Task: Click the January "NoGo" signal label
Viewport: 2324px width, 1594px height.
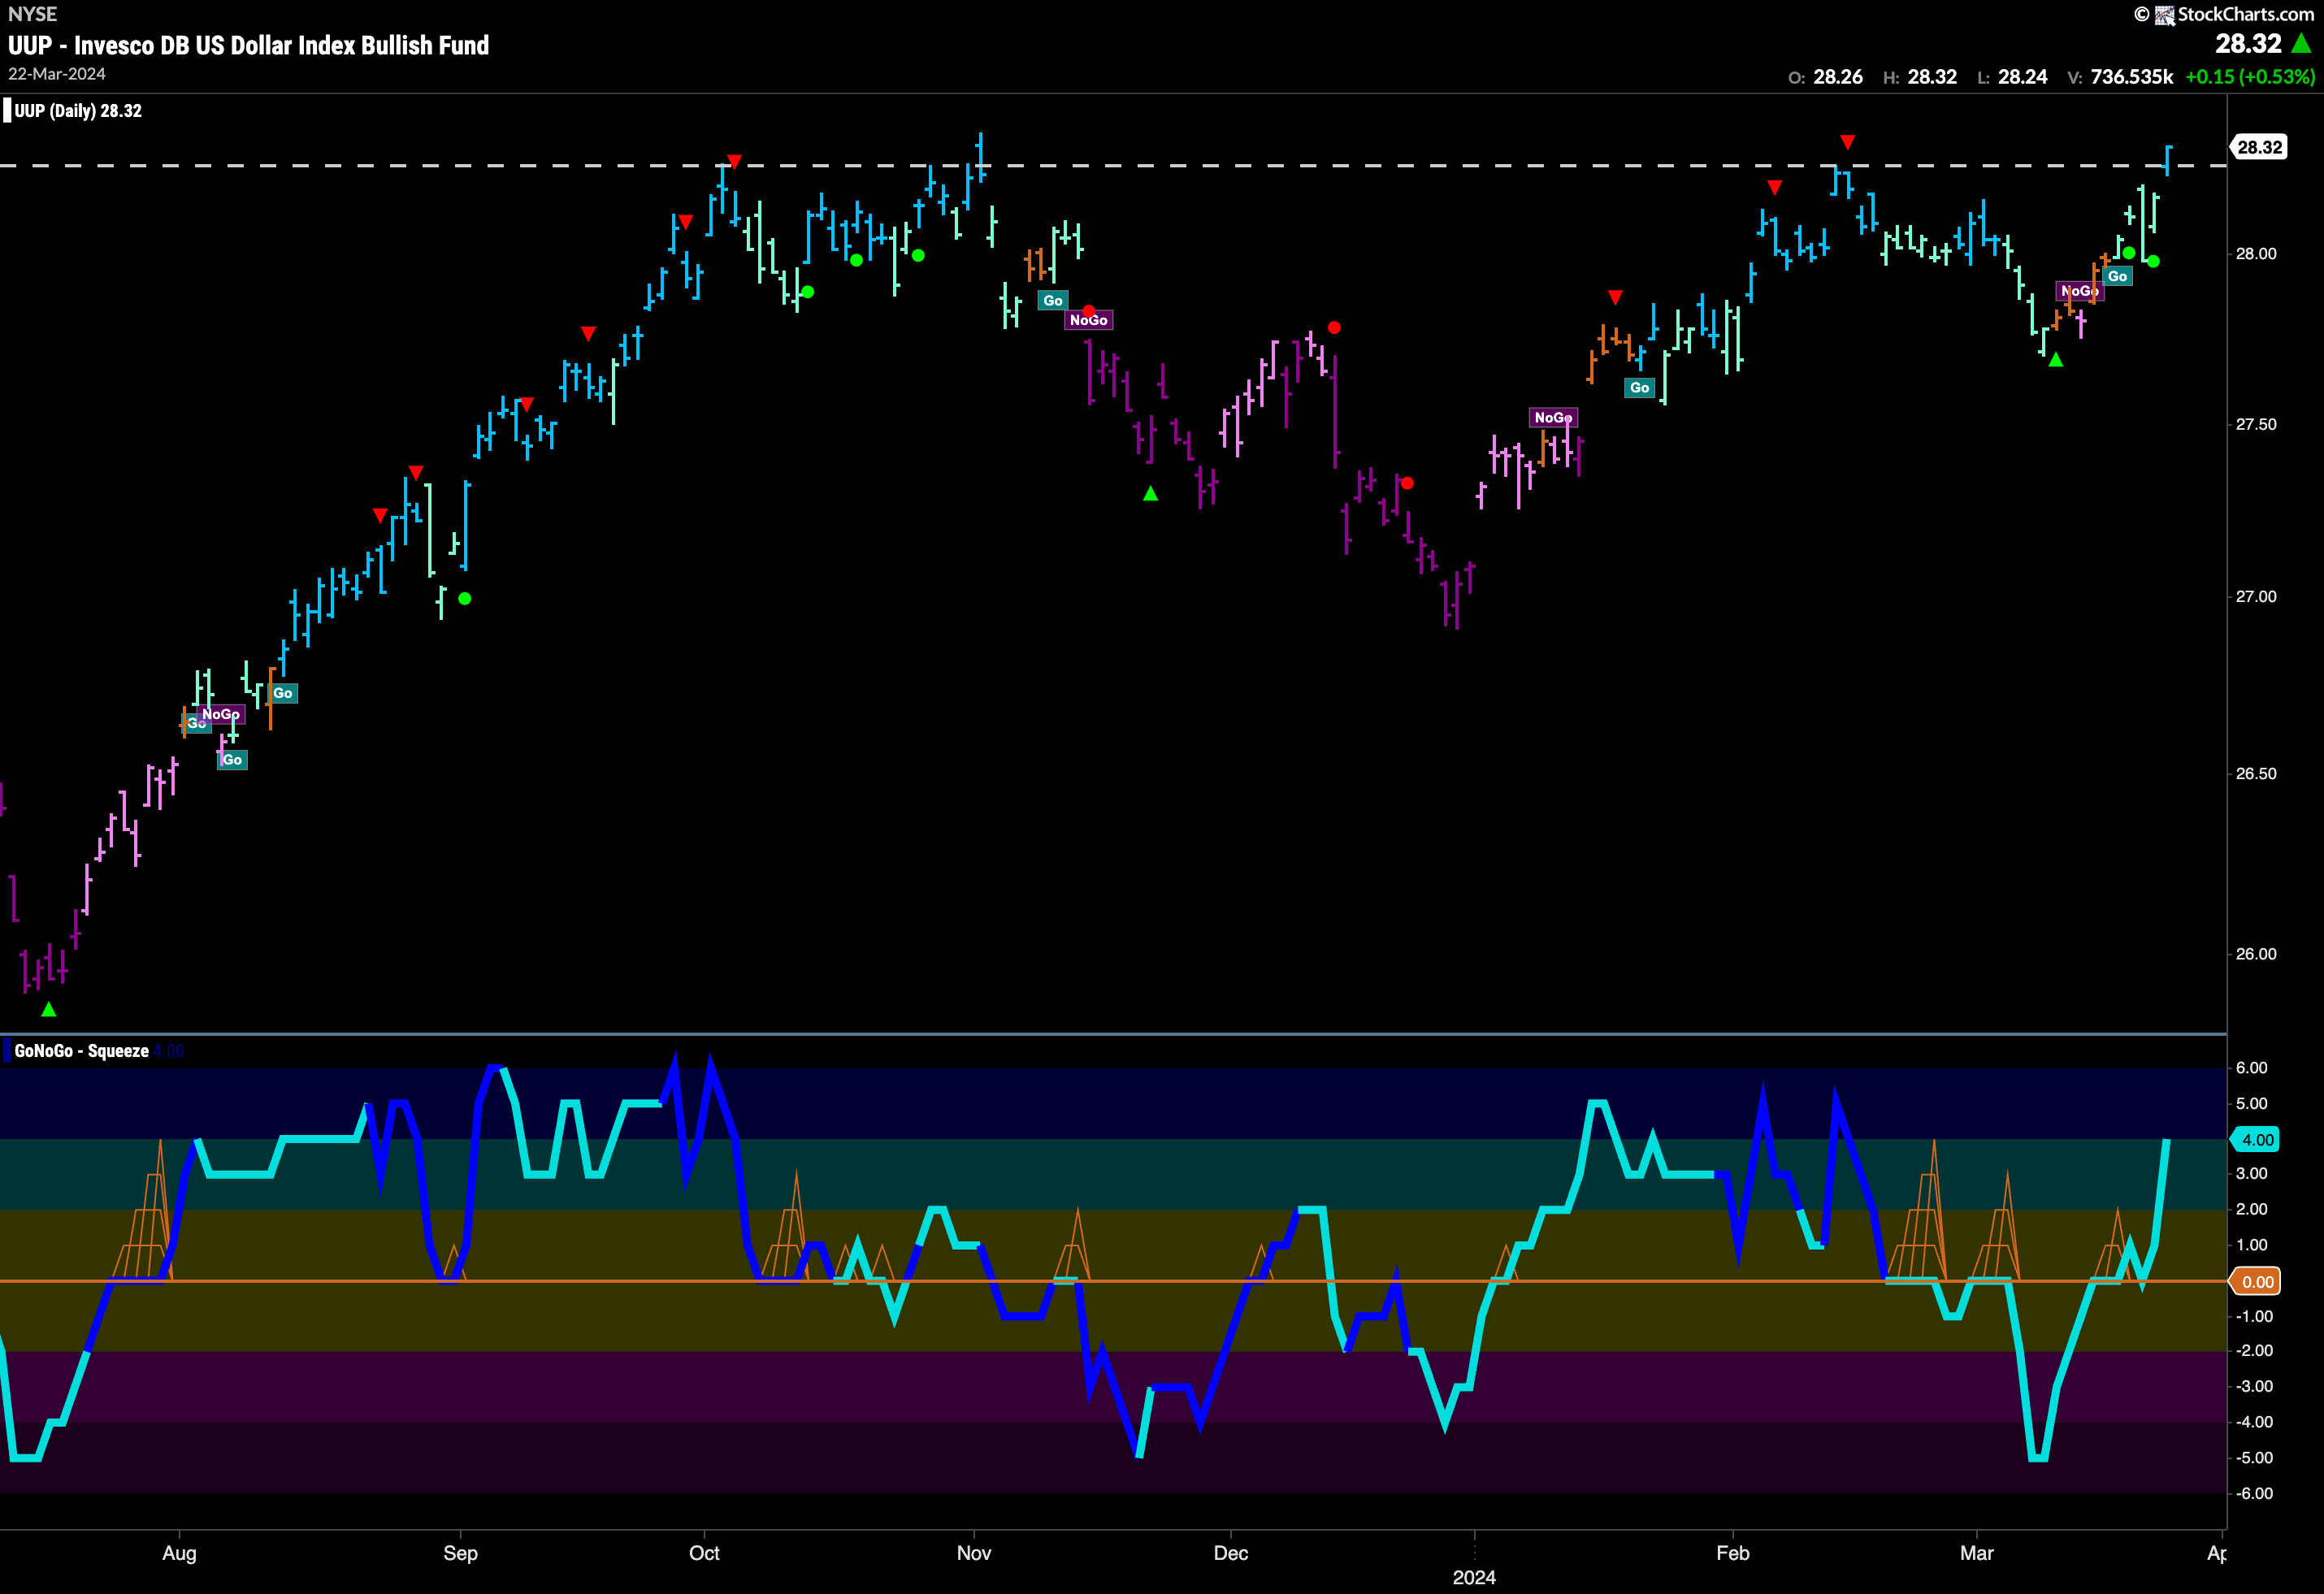Action: (x=1553, y=418)
